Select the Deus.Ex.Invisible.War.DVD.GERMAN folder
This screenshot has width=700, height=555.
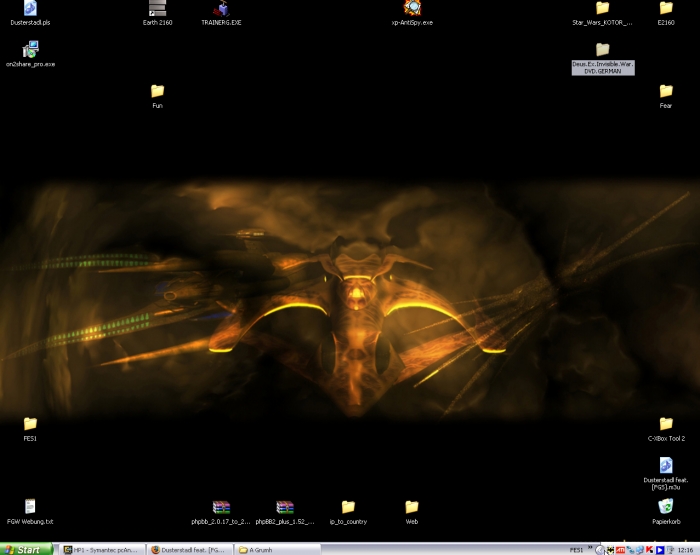point(603,58)
